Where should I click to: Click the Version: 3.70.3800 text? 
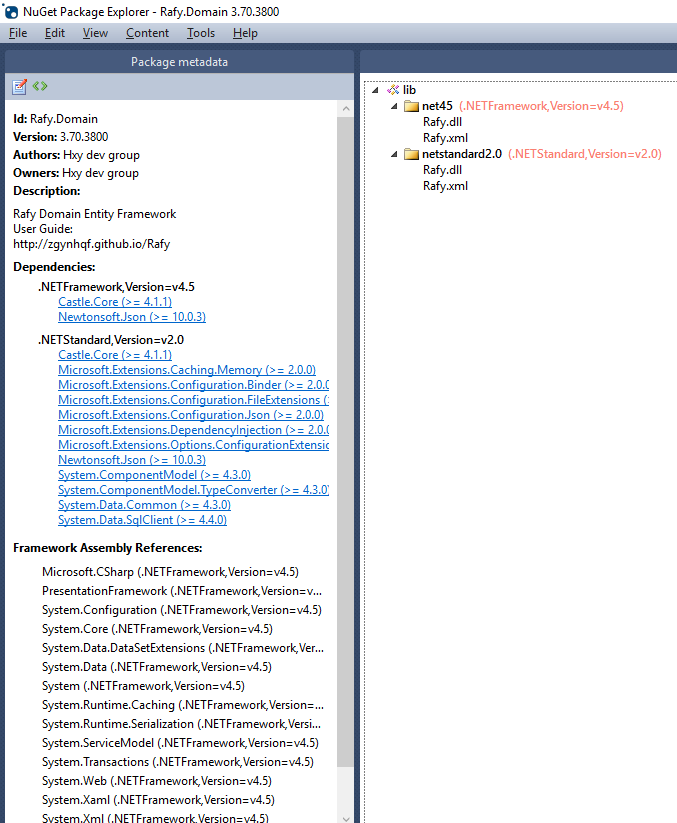point(61,137)
